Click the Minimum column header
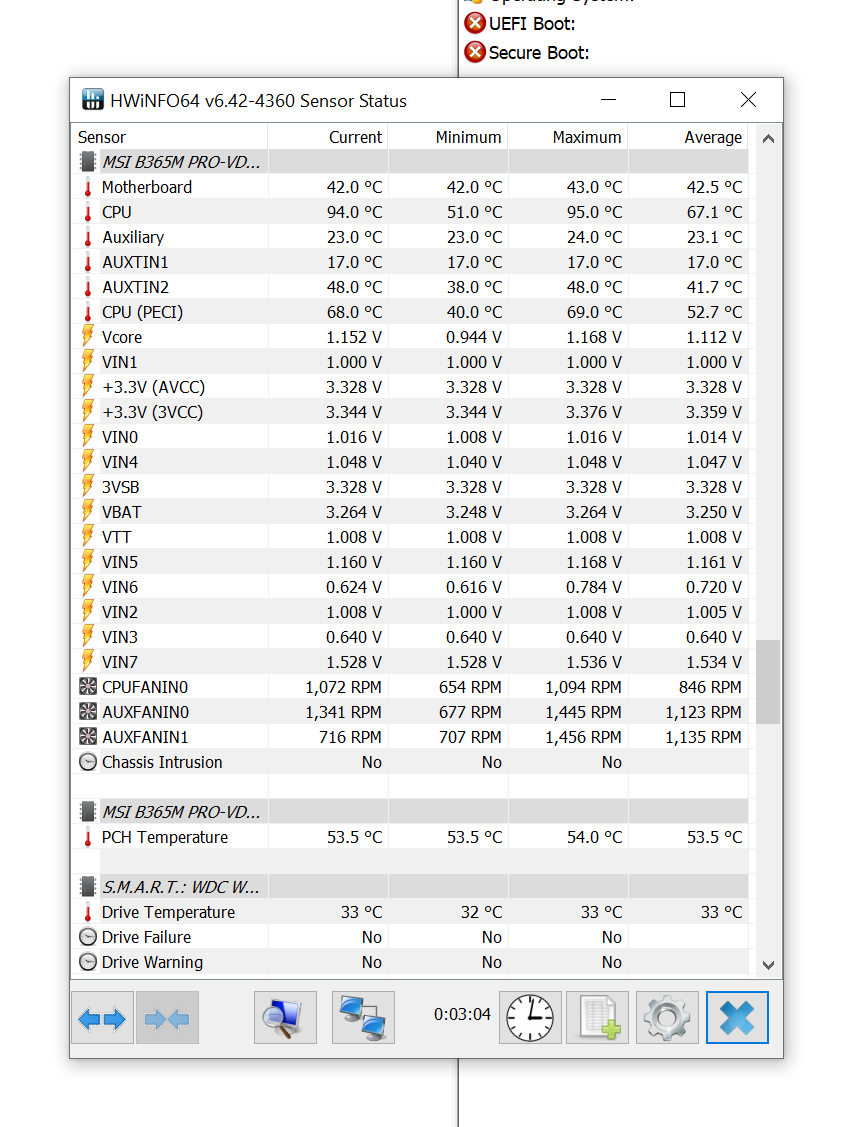The width and height of the screenshot is (859, 1127). 448,137
